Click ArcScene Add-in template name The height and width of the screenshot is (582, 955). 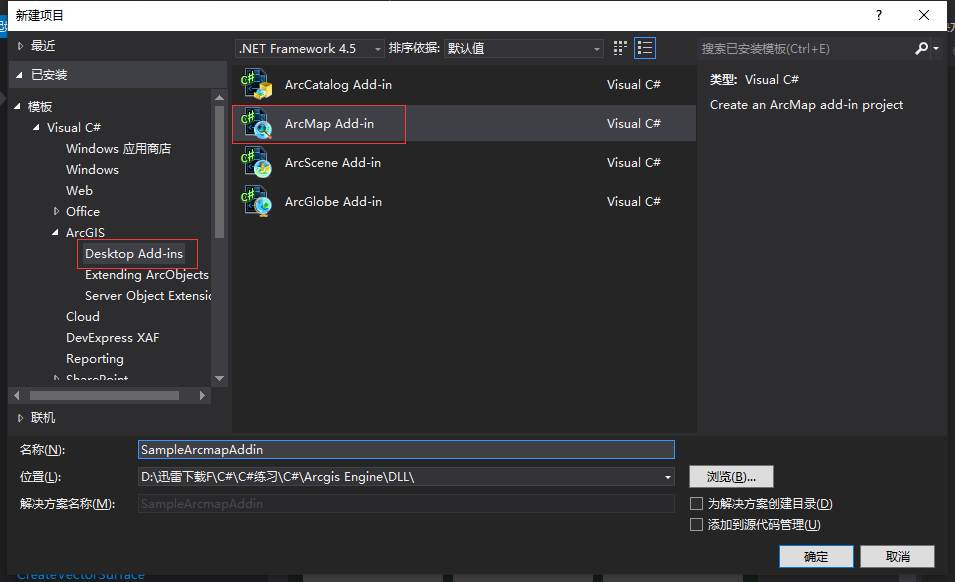click(333, 163)
